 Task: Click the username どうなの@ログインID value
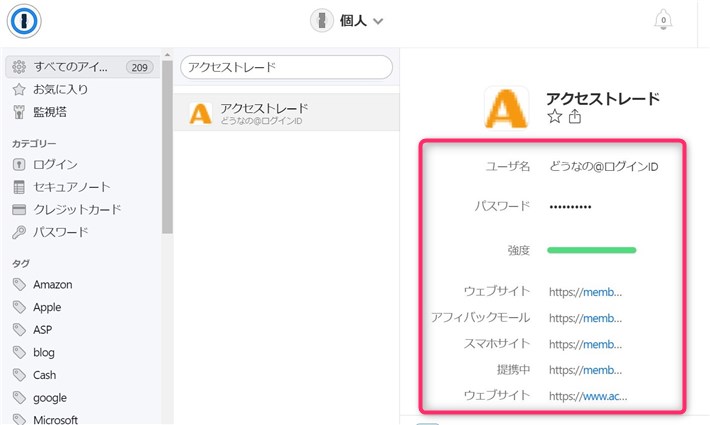[x=604, y=167]
